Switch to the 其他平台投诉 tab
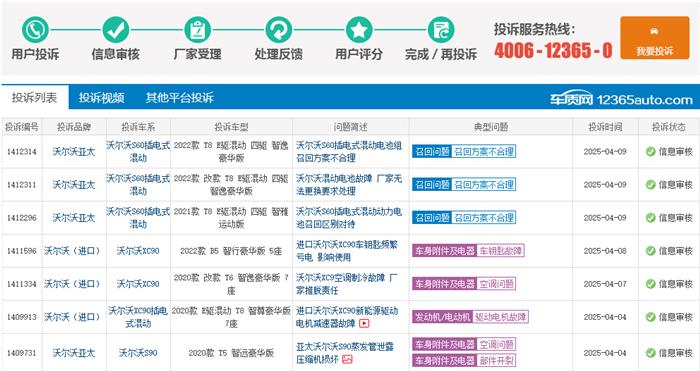Image resolution: width=700 pixels, height=371 pixels. (x=179, y=97)
